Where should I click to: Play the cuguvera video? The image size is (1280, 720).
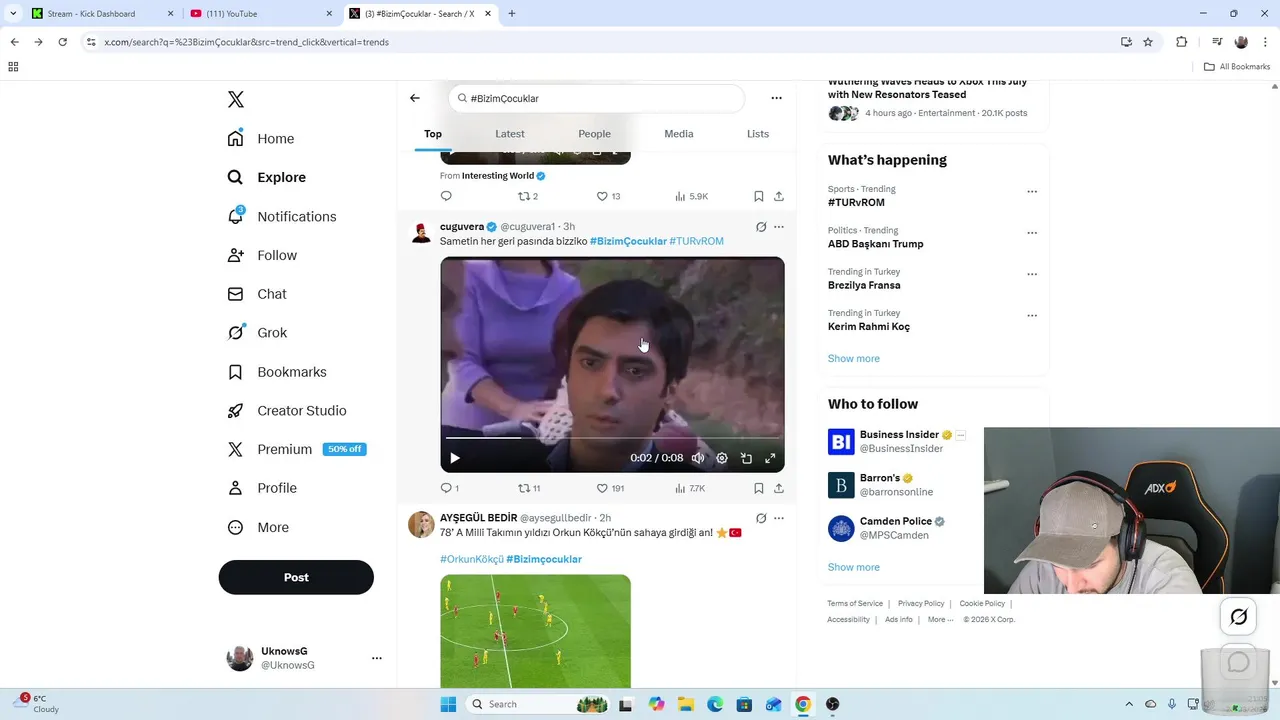click(455, 458)
